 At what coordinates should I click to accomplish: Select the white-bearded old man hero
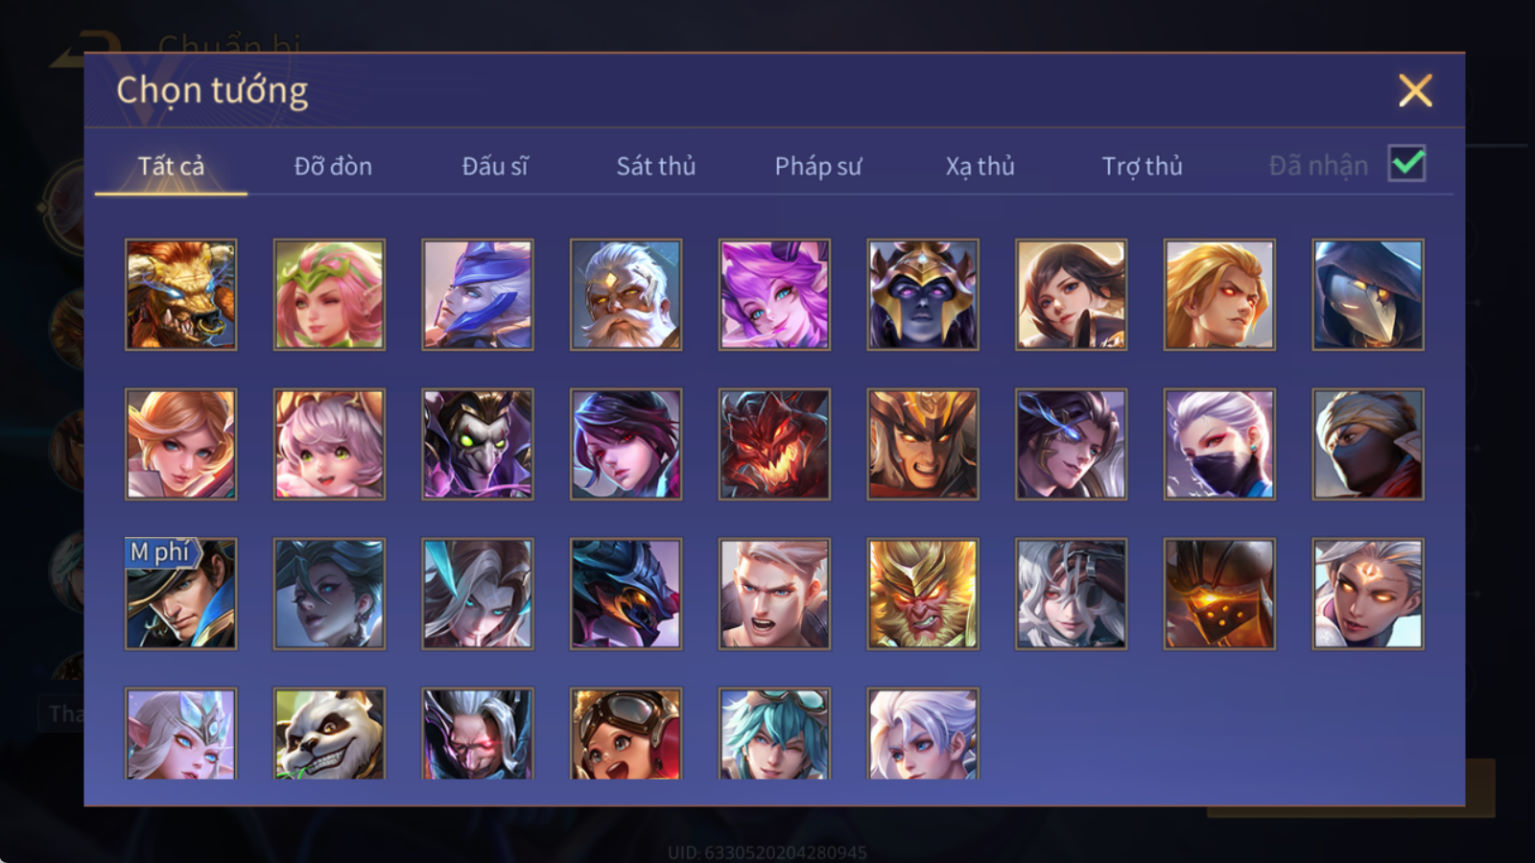coord(626,295)
